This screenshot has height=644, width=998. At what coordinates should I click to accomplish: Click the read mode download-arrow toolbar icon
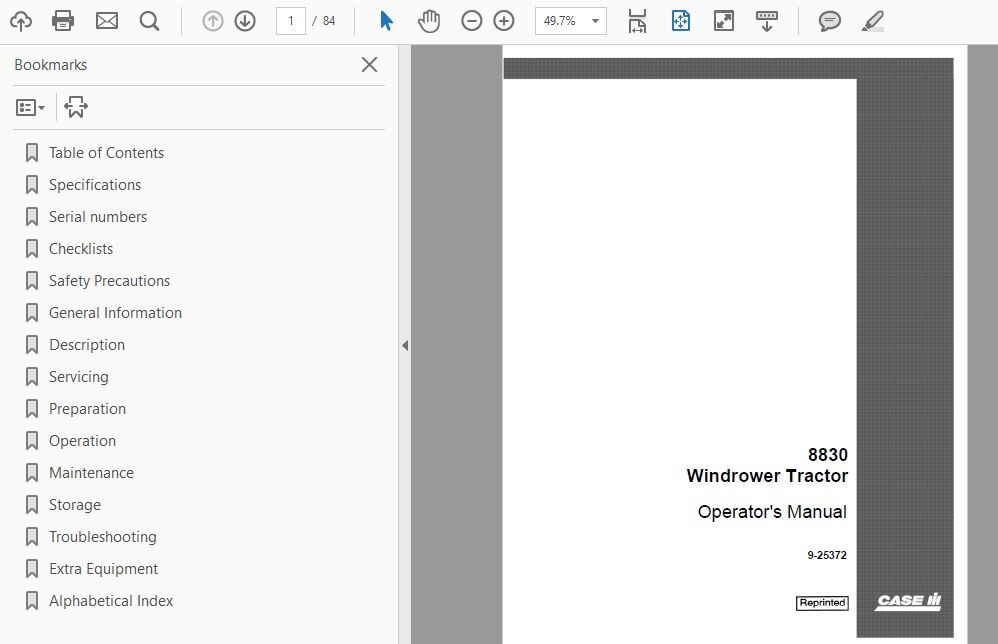coord(767,21)
